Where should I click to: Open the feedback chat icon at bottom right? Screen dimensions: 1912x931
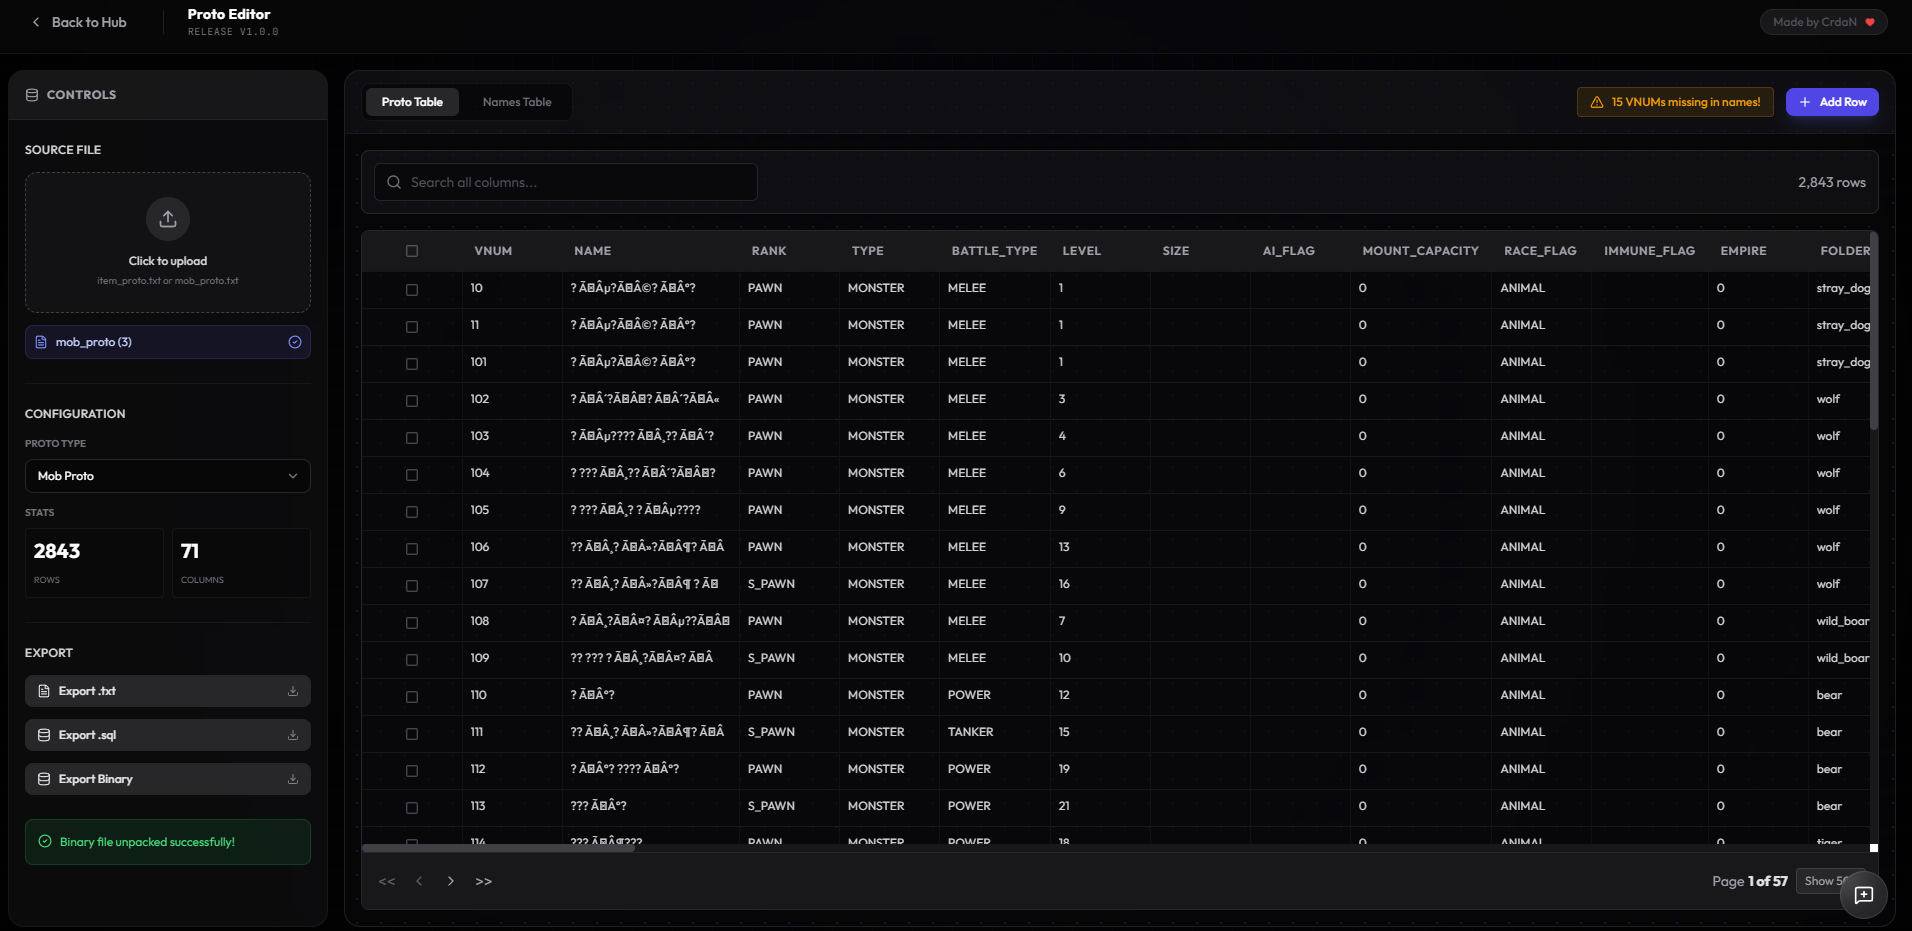pos(1863,895)
